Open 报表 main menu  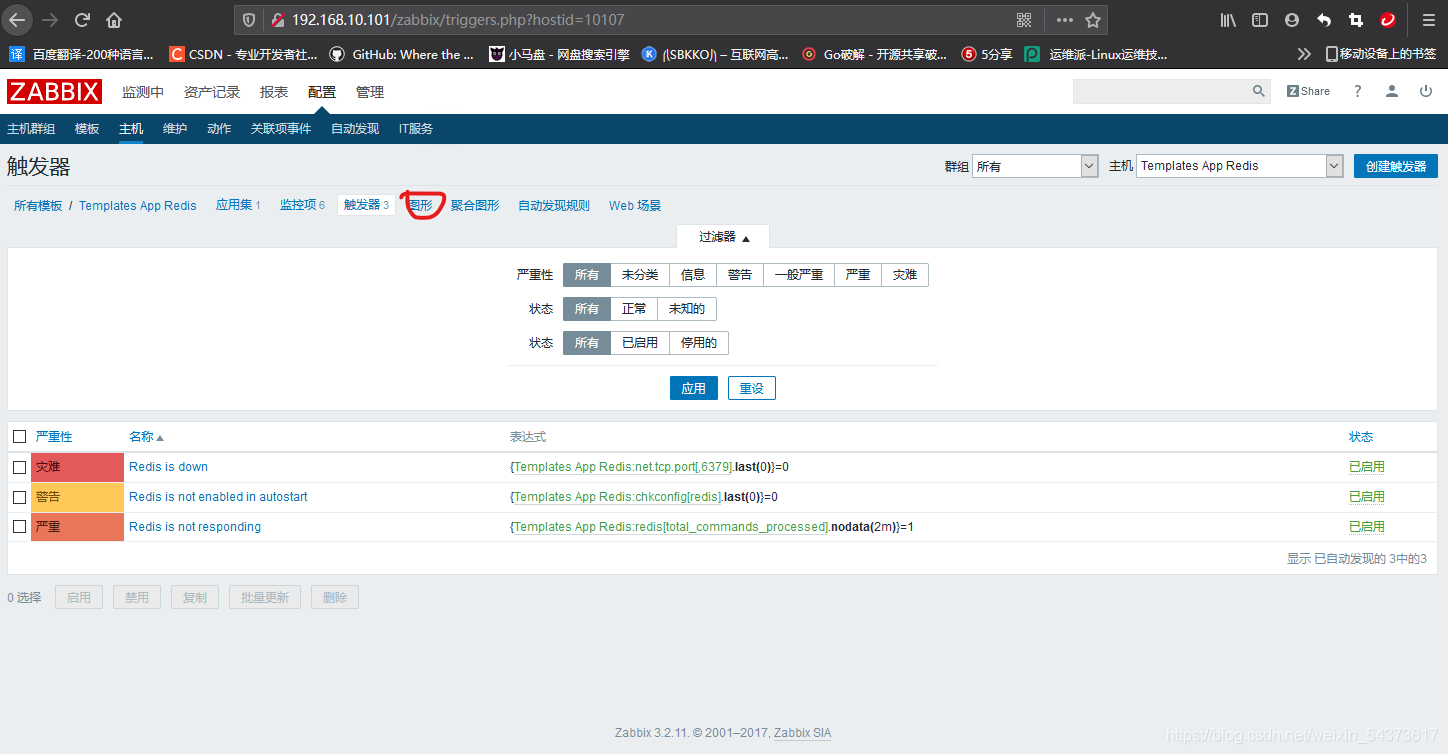274,92
